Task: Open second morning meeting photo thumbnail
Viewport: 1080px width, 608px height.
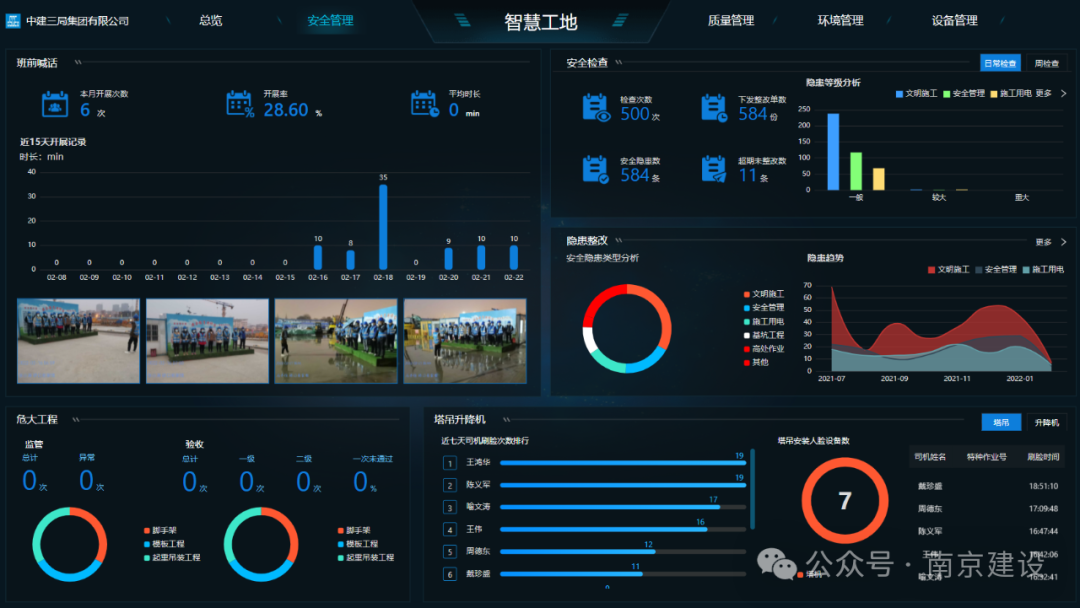Action: pos(207,341)
